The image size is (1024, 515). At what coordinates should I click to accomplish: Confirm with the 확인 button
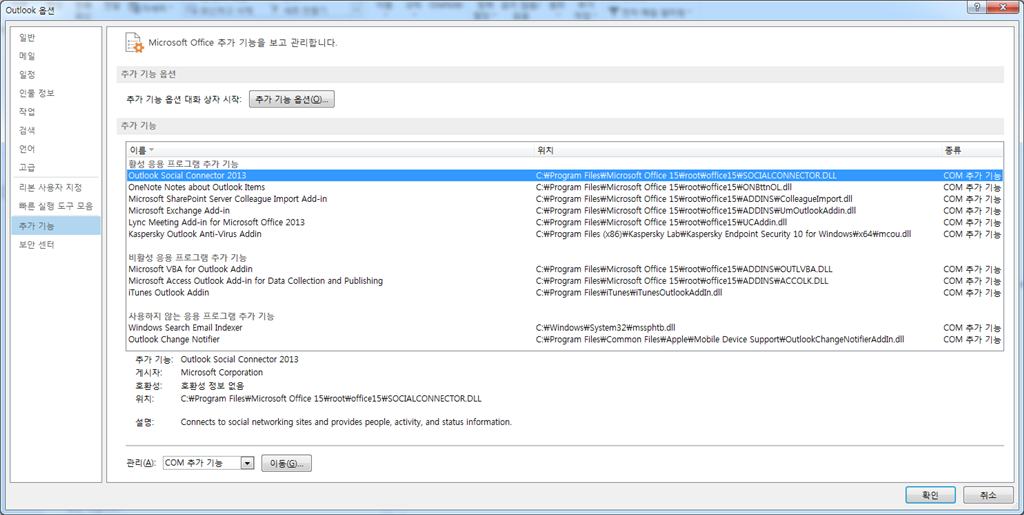coord(930,495)
